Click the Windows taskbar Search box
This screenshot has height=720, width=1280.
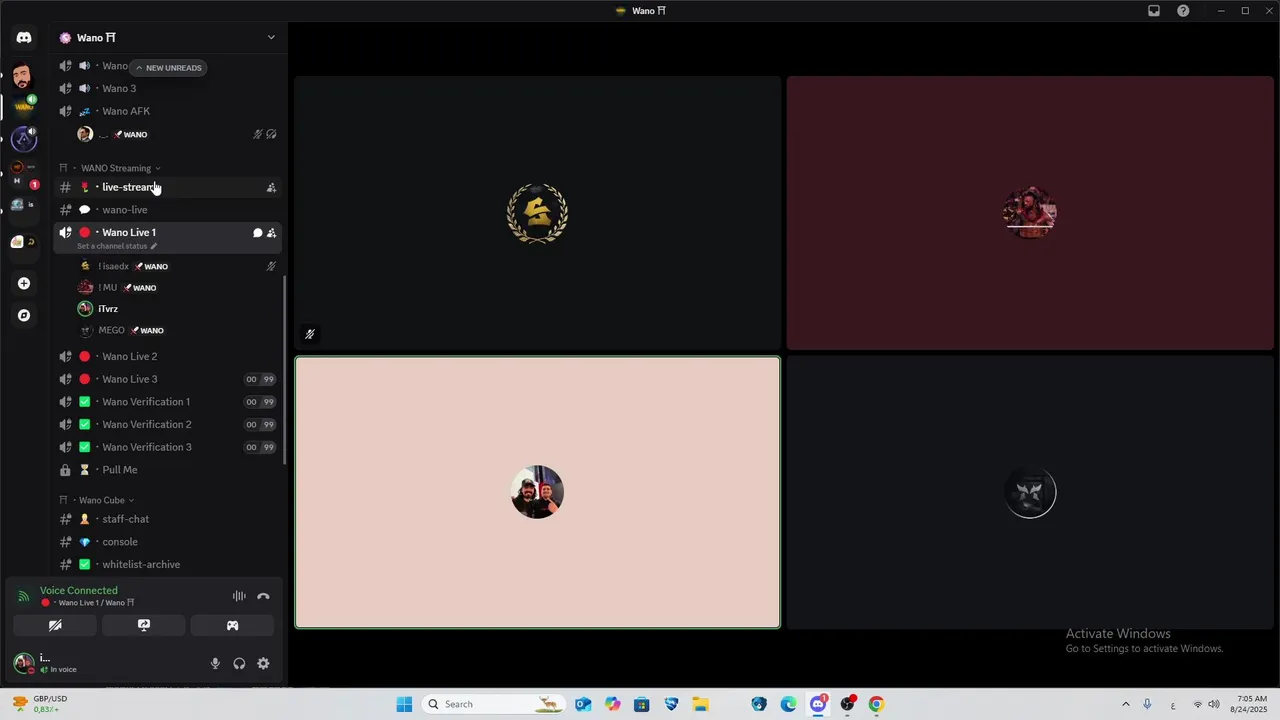493,704
